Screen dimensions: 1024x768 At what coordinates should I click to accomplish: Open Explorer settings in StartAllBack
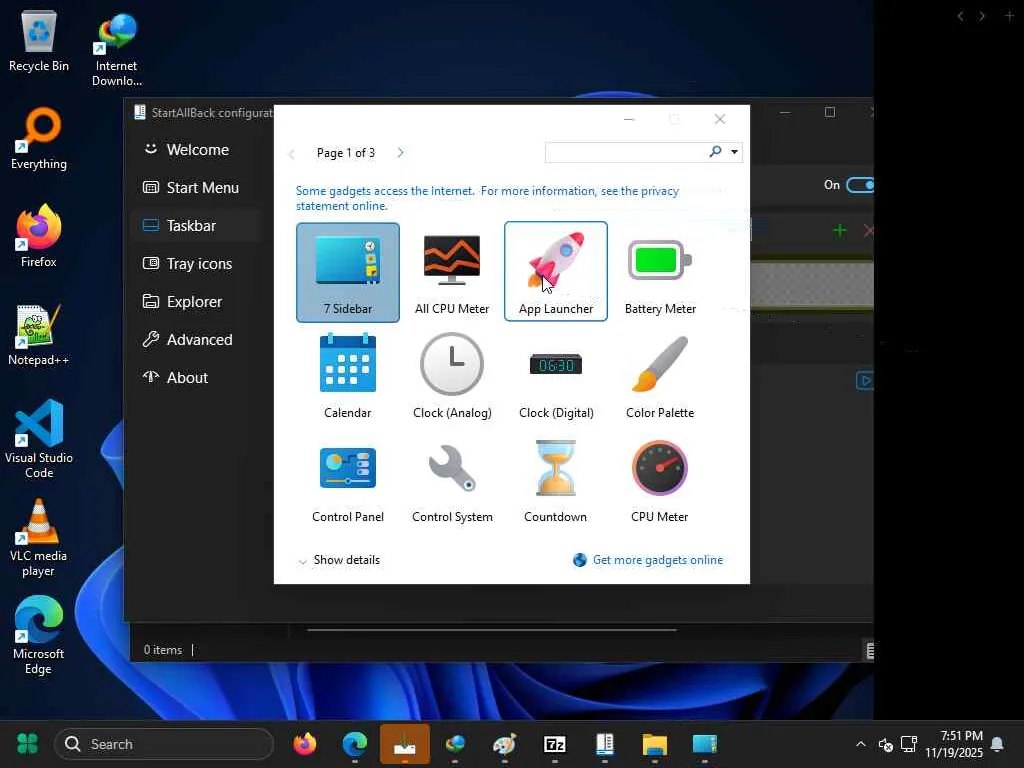pyautogui.click(x=197, y=301)
